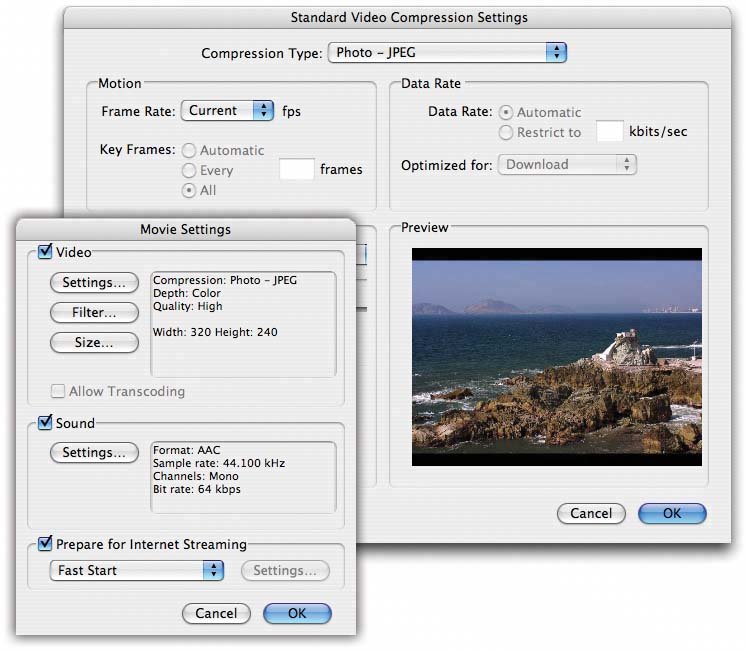Image resolution: width=746 pixels, height=651 pixels.
Task: Select Automatic data rate option
Action: (506, 113)
